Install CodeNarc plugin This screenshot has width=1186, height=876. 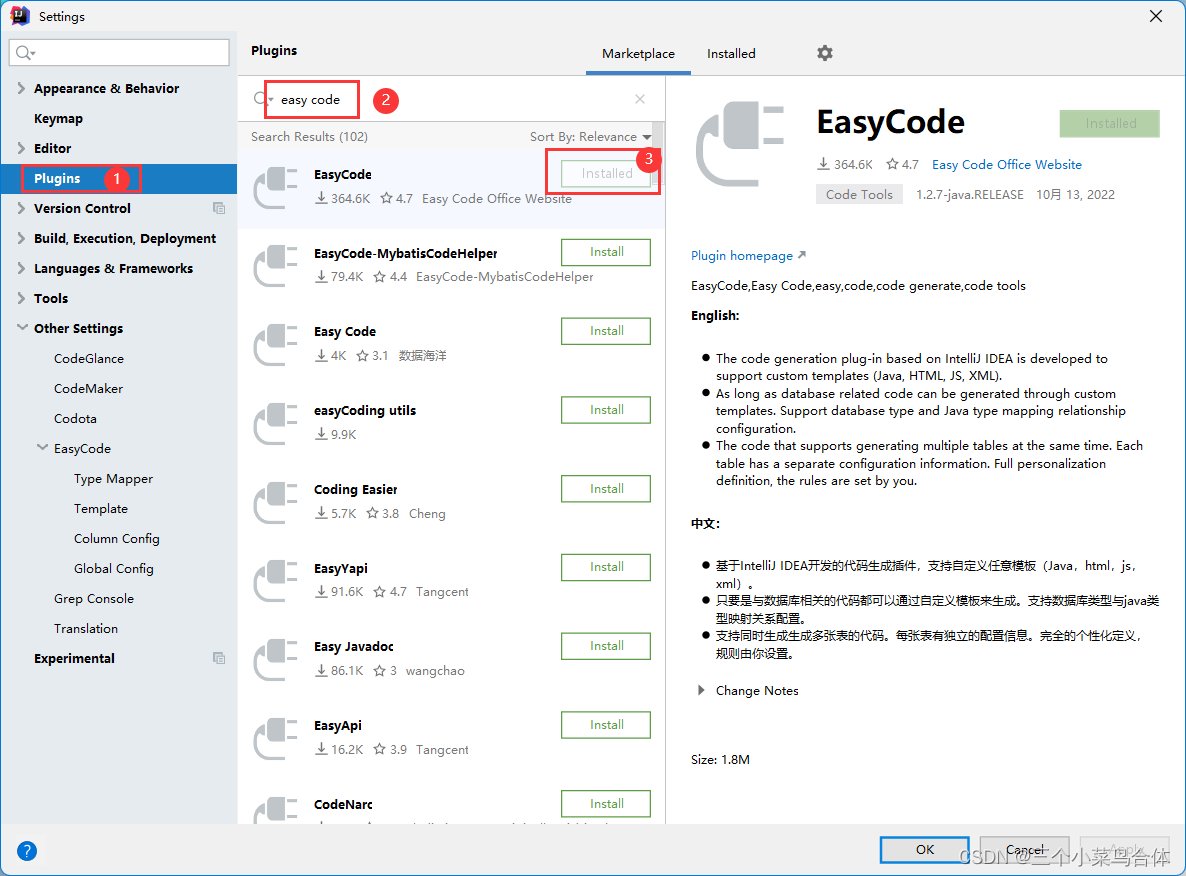(x=606, y=803)
